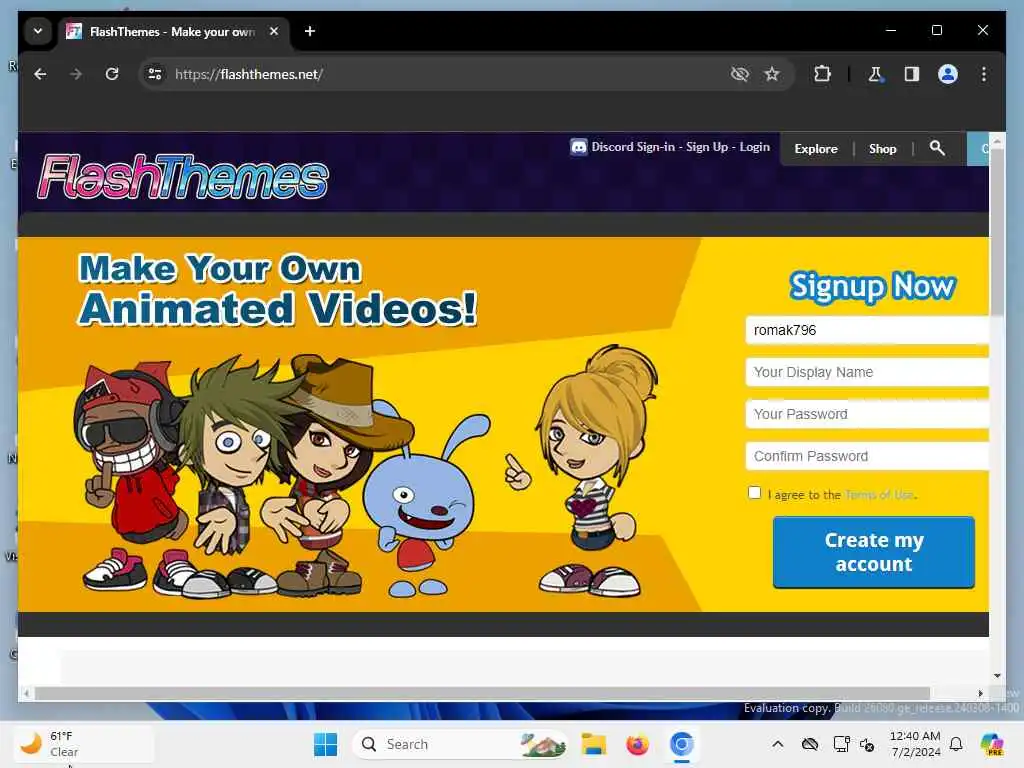
Task: Click the Confirm Password field
Action: 867,456
